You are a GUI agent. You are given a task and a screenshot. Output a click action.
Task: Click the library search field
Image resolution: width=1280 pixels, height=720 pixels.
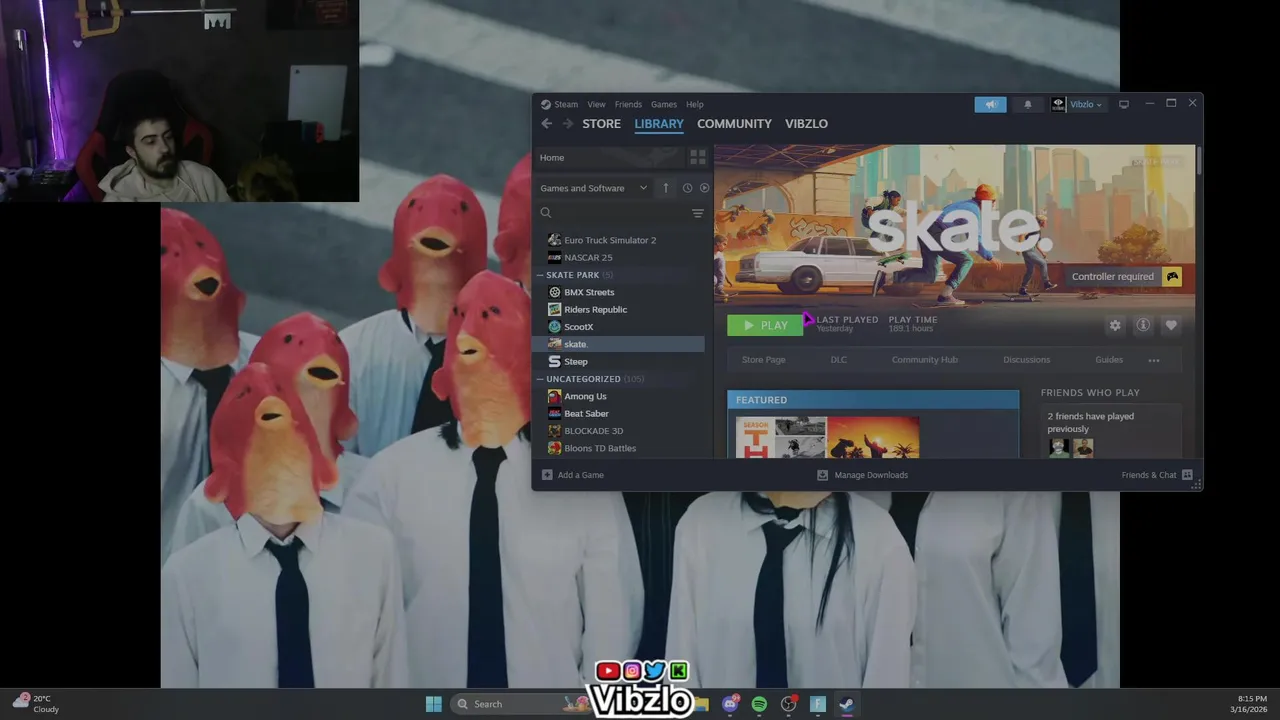(612, 213)
